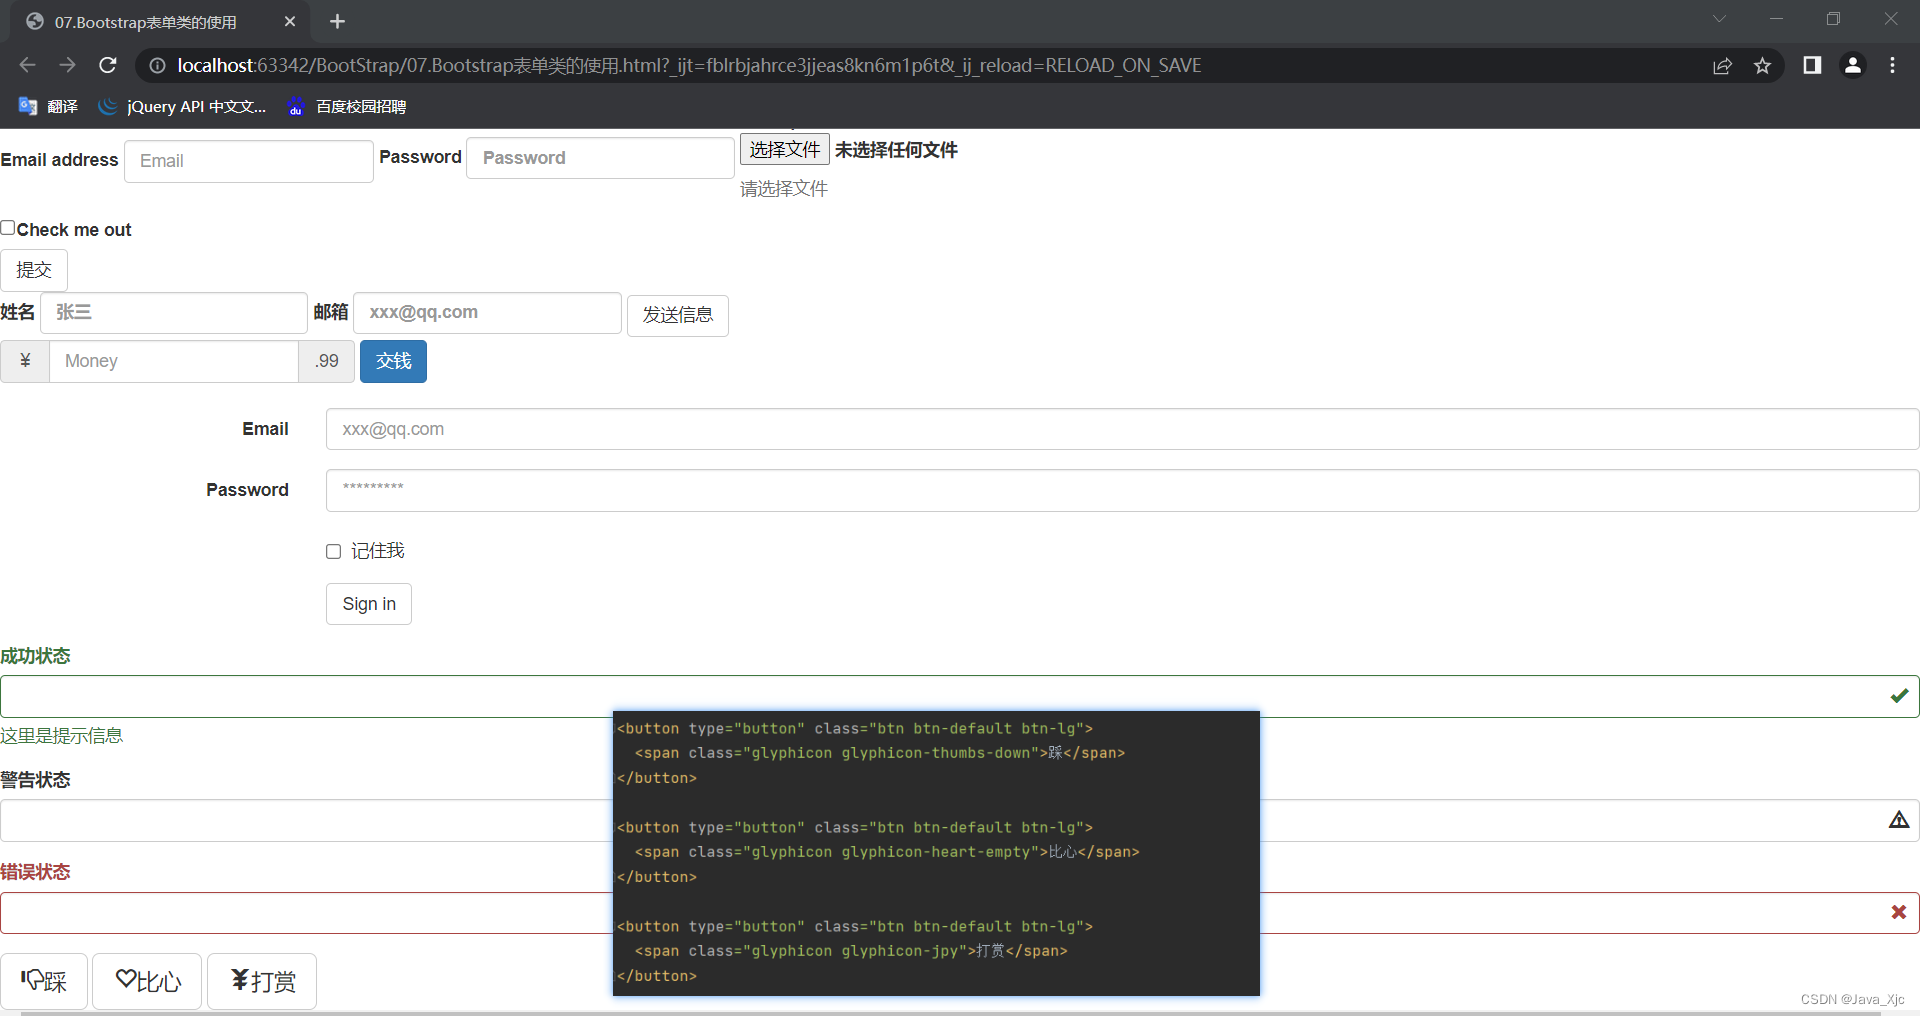Image resolution: width=1920 pixels, height=1016 pixels.
Task: Click the 提交 submit button
Action: click(x=34, y=270)
